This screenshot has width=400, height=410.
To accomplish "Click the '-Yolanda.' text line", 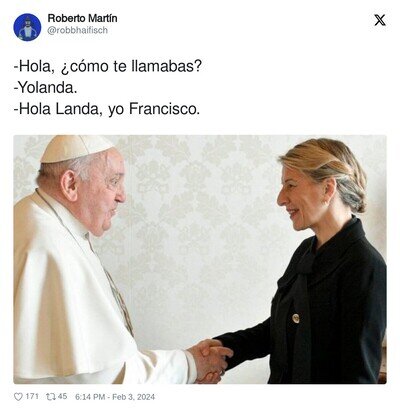I will (45, 88).
